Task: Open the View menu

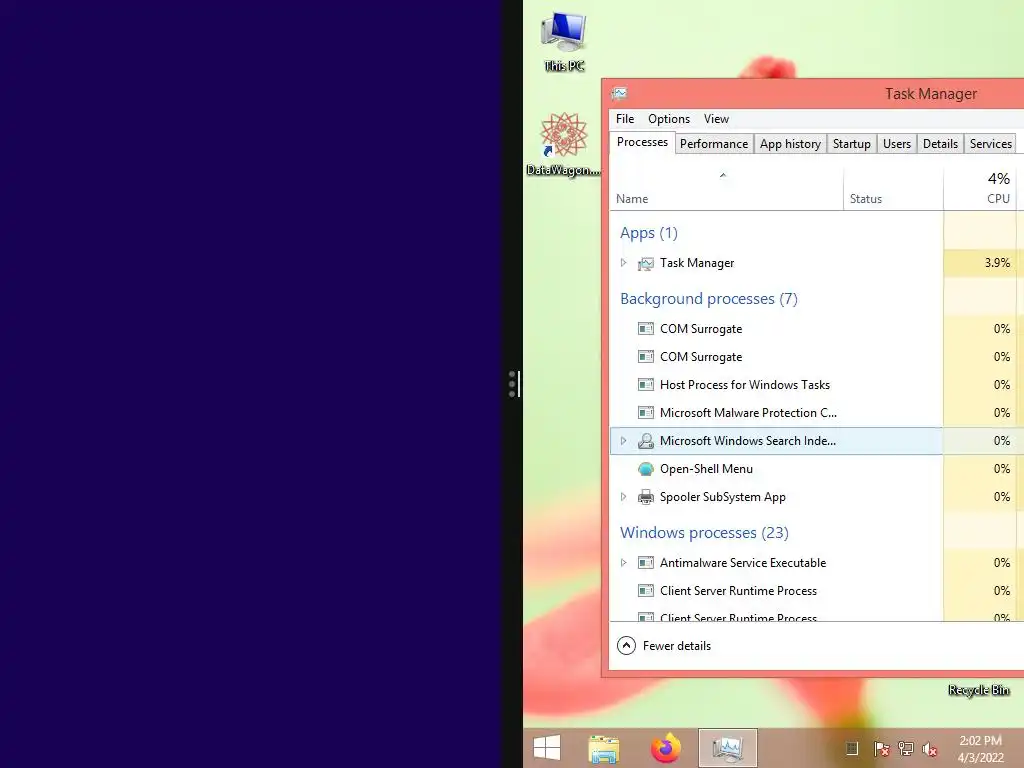Action: pyautogui.click(x=716, y=119)
